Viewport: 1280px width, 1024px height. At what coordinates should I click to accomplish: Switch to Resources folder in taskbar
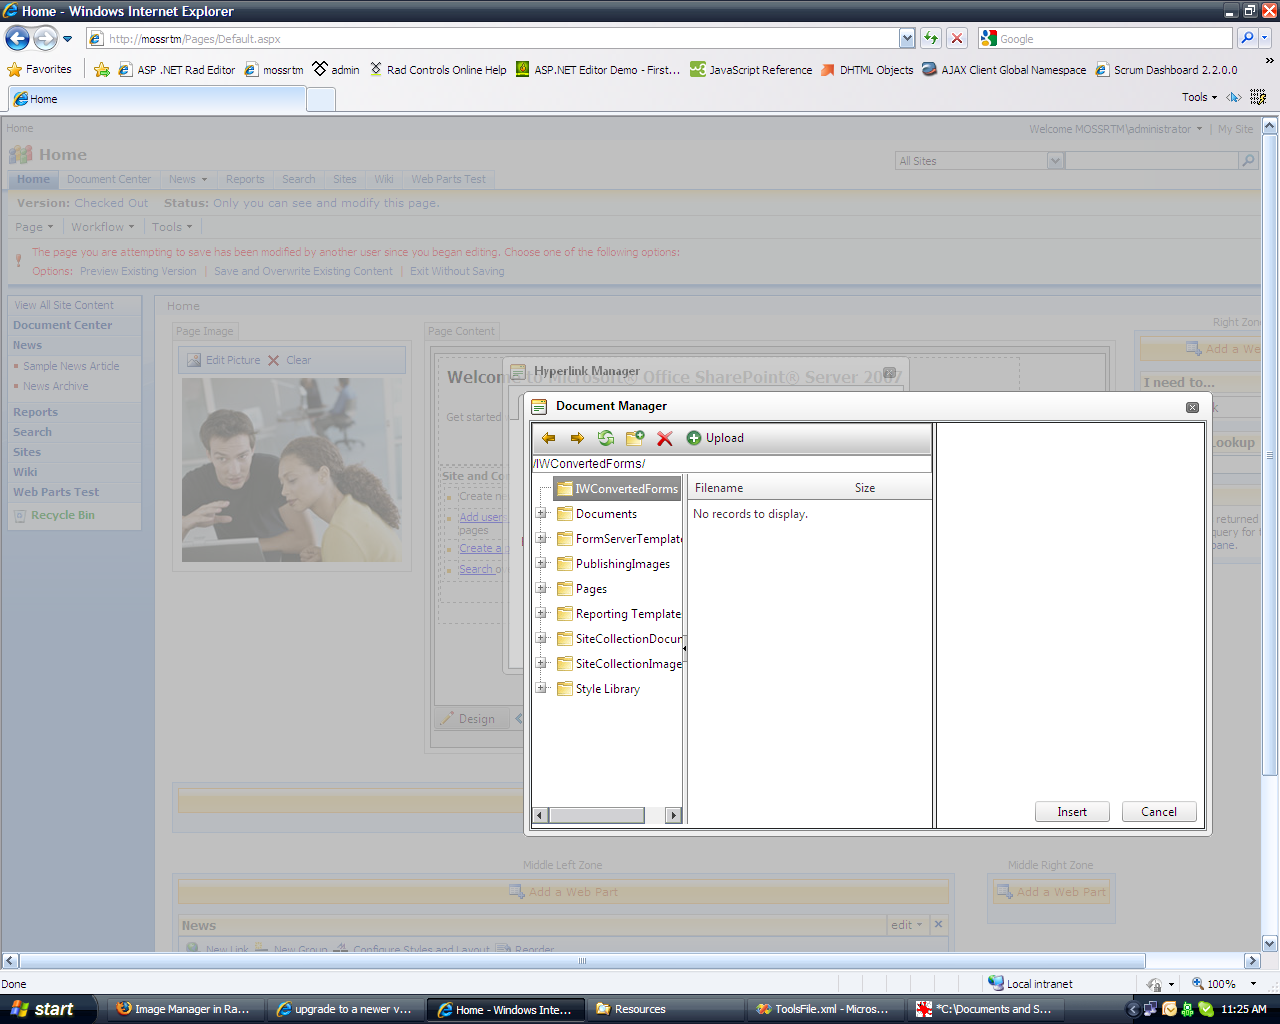coord(664,1009)
